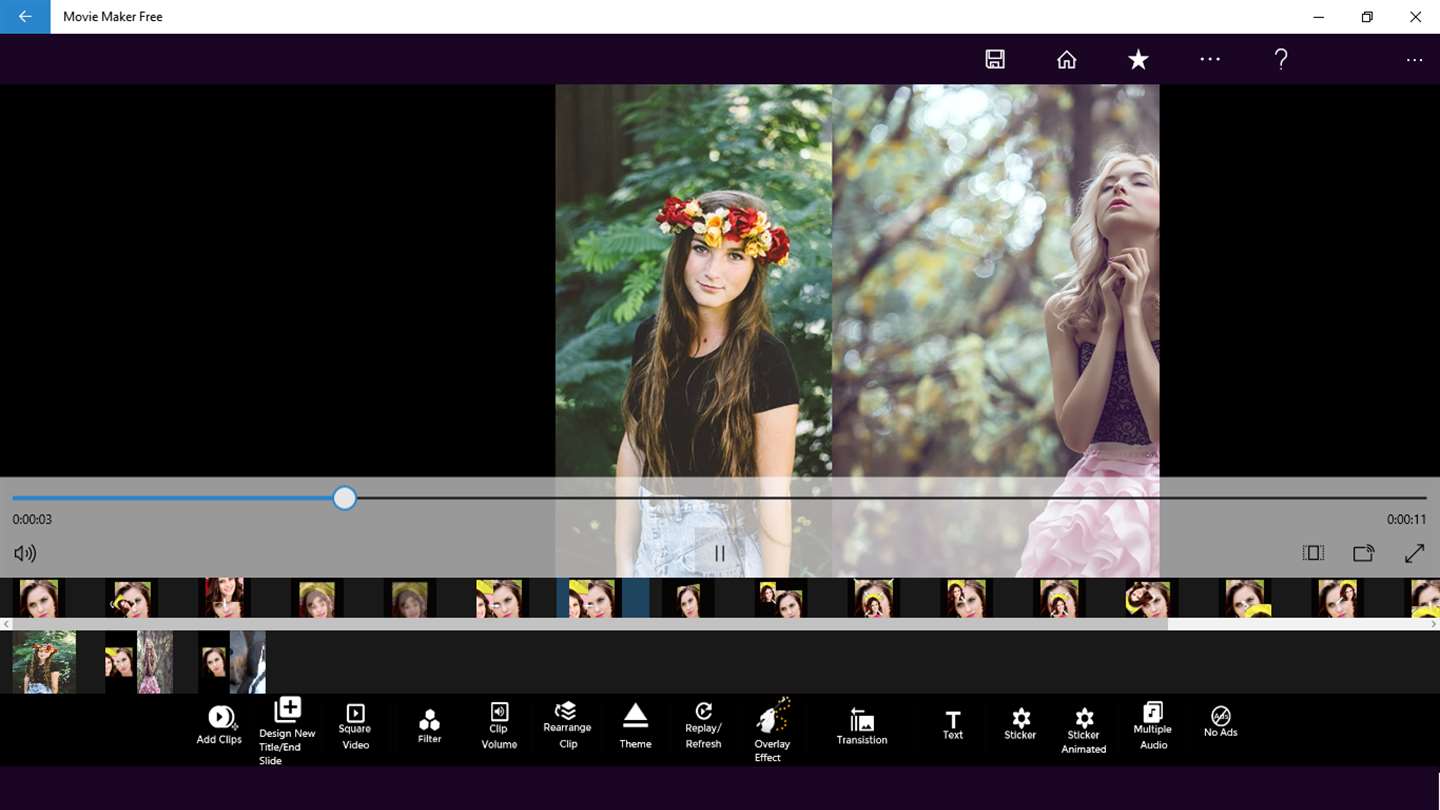Click the Replay/Refresh button

click(x=704, y=711)
